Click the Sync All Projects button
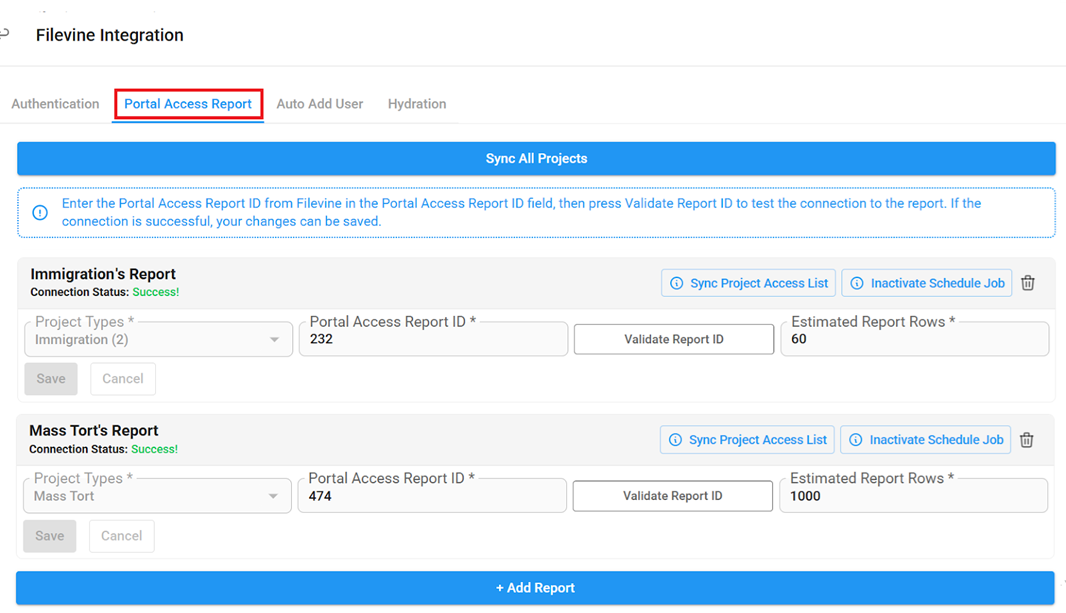 tap(536, 158)
